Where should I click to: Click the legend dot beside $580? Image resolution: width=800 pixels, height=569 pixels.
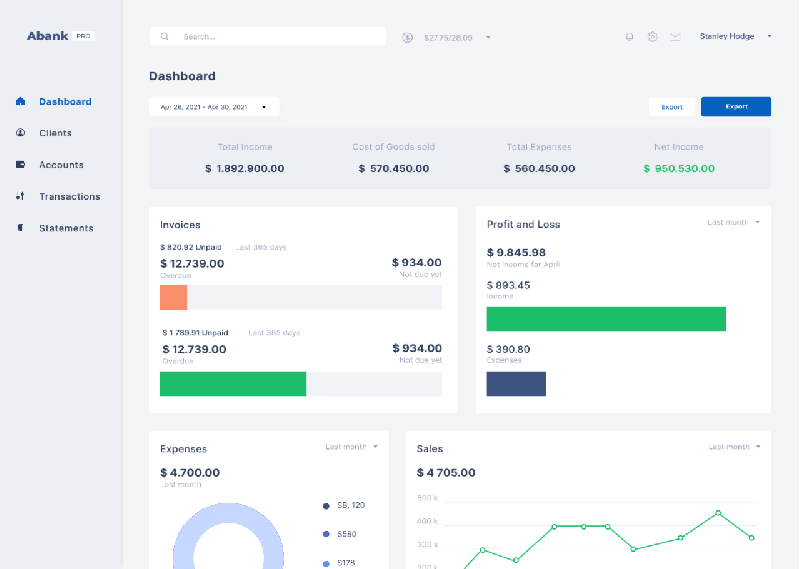pyautogui.click(x=327, y=534)
